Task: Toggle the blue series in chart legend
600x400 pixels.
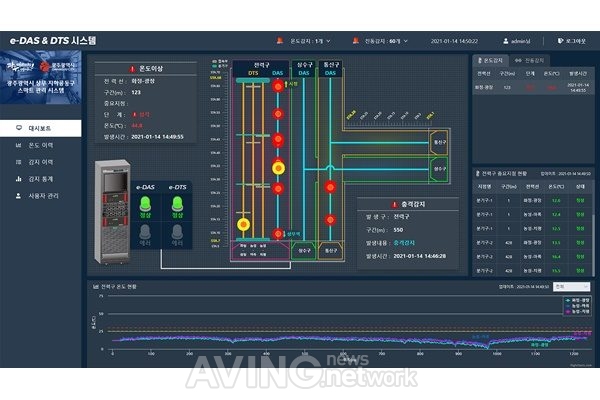Action: (578, 306)
